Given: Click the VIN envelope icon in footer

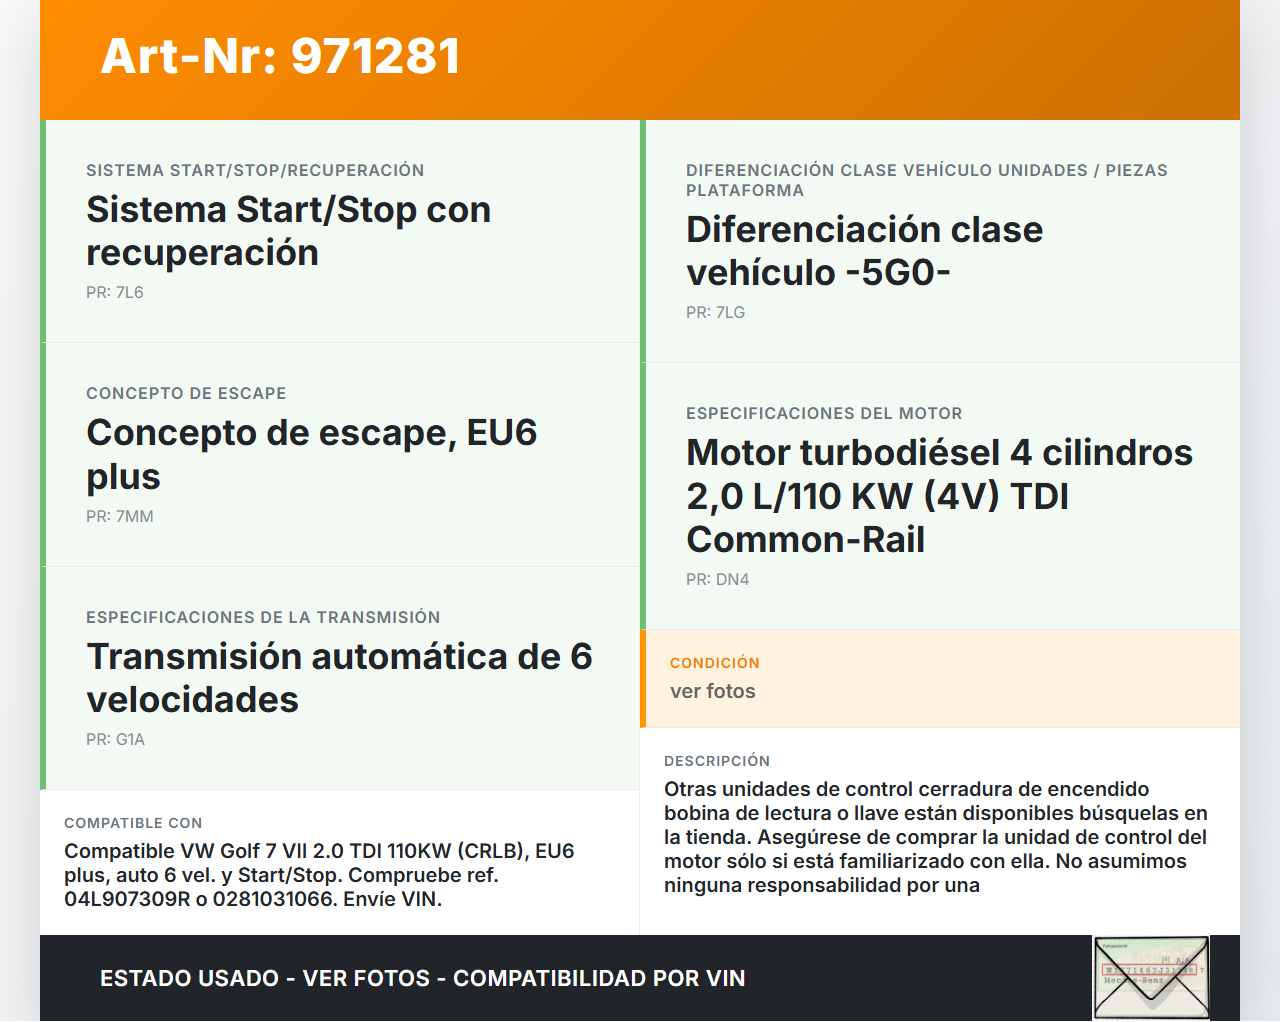Looking at the screenshot, I should (x=1151, y=977).
